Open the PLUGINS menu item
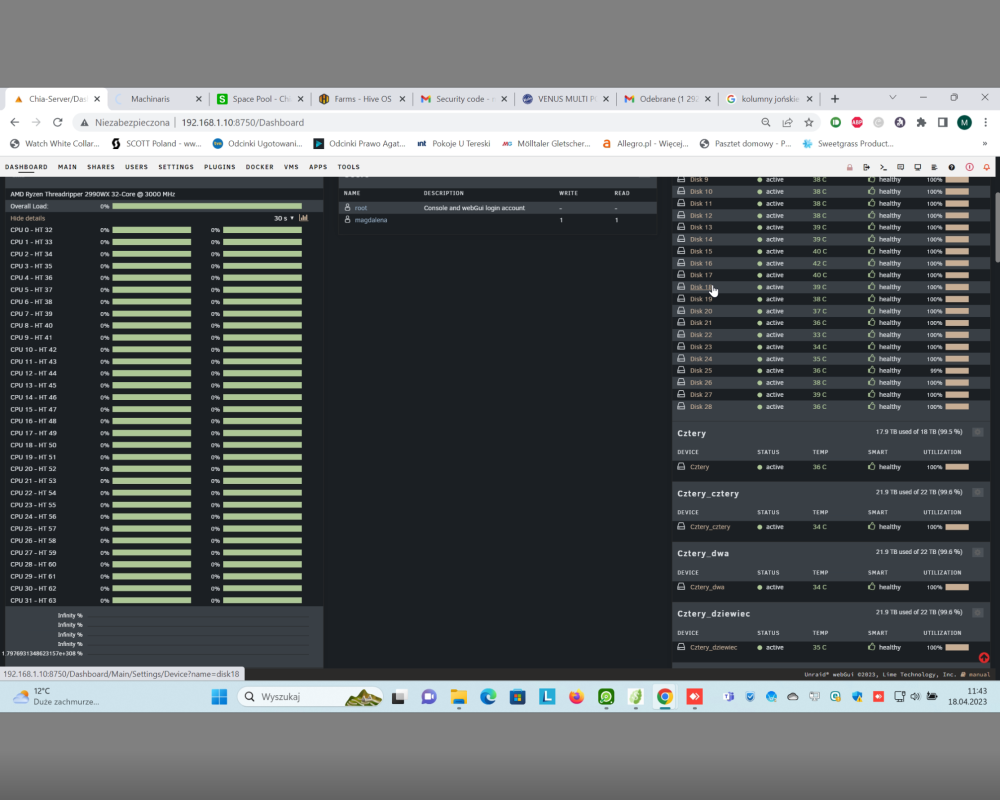 (x=220, y=167)
